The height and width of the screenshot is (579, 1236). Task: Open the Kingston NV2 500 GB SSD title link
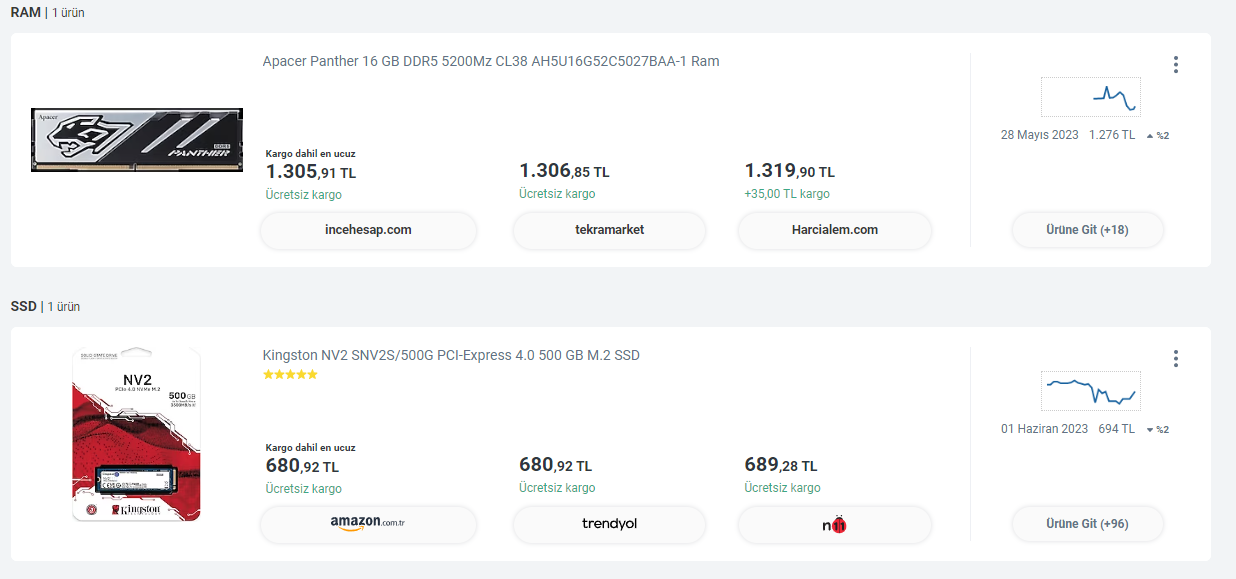[x=450, y=355]
